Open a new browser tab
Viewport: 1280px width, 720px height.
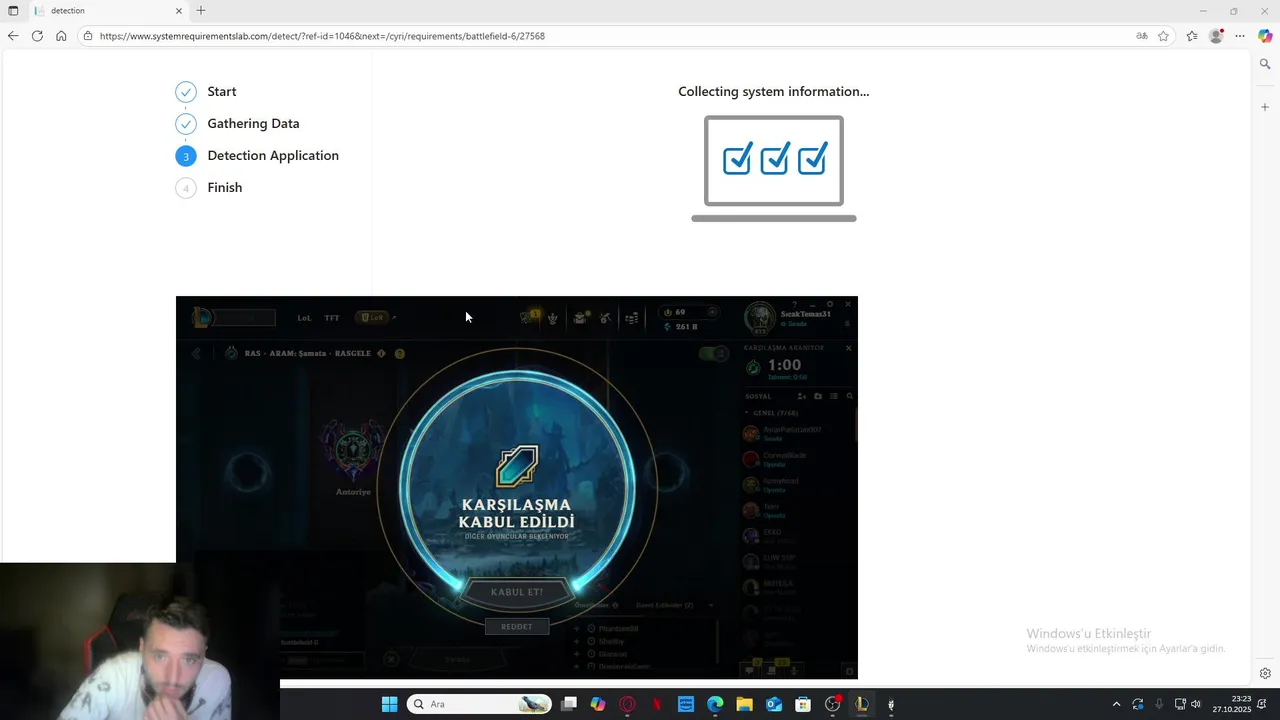click(201, 10)
